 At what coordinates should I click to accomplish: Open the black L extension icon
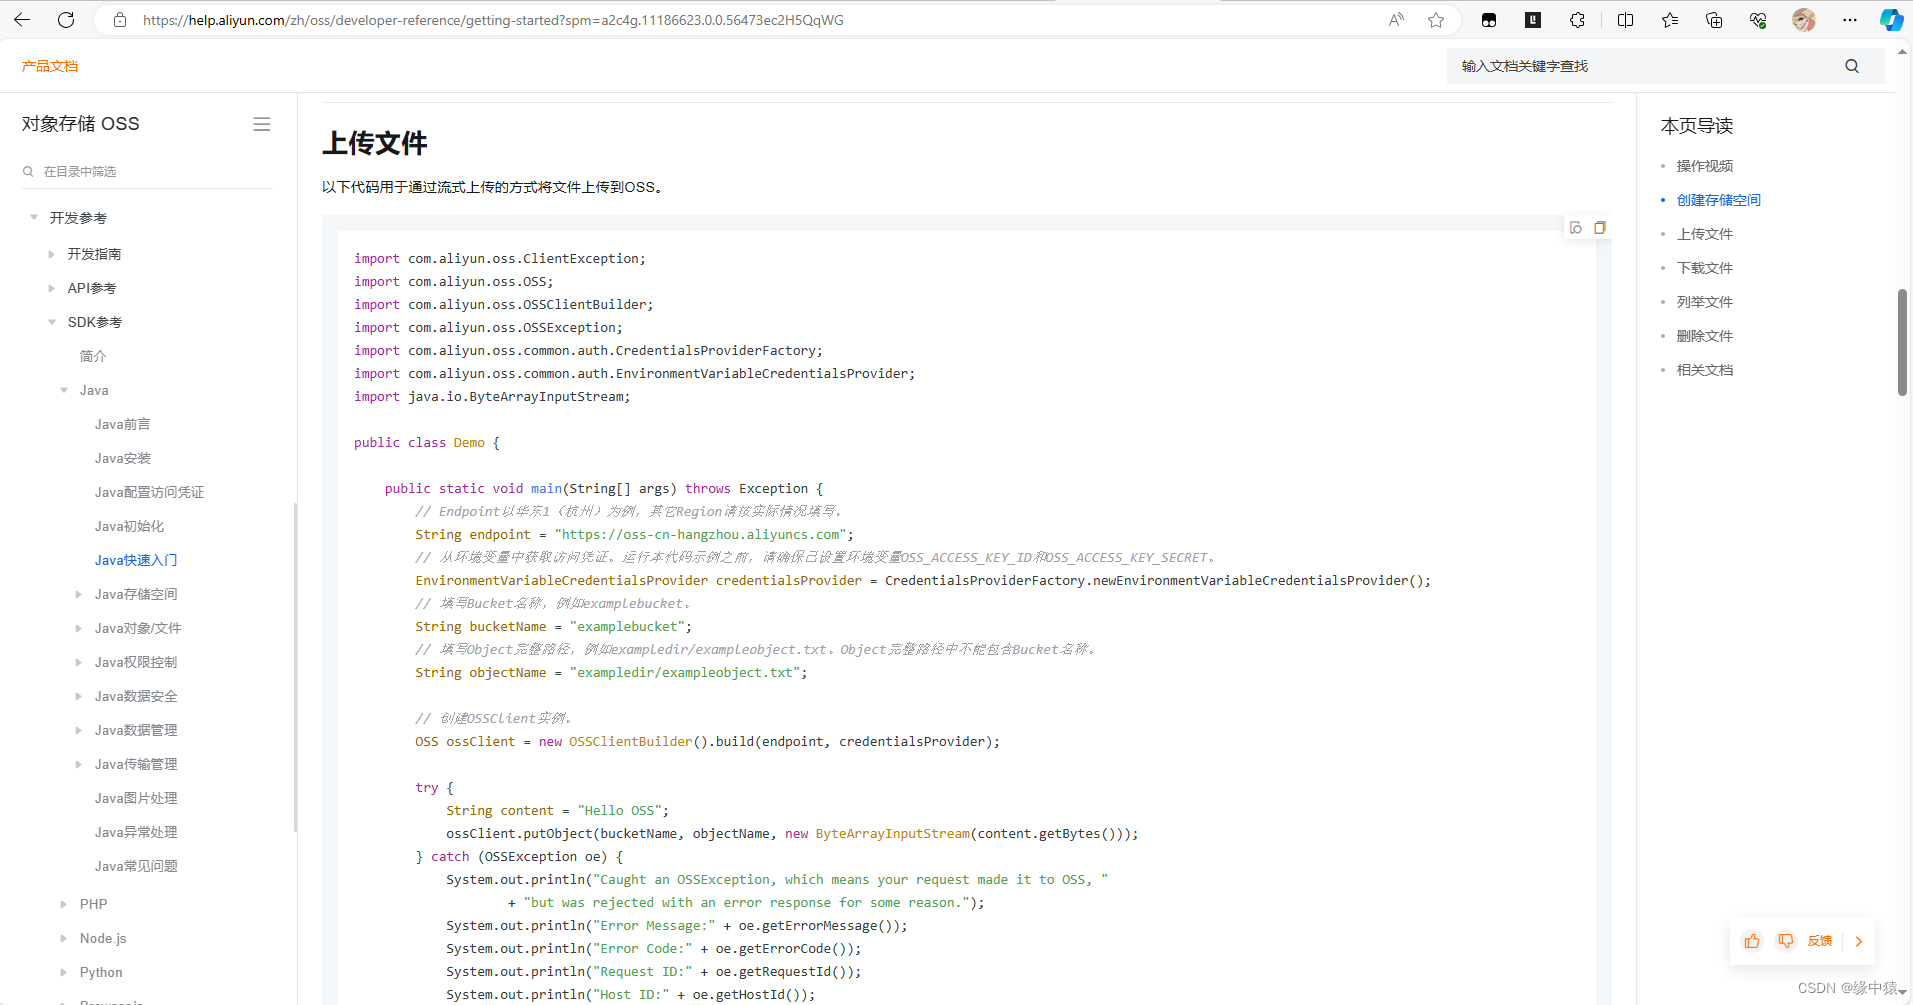(1533, 20)
